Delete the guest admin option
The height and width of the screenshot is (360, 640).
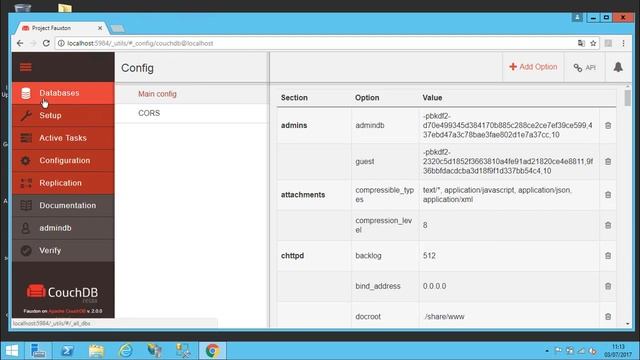(608, 161)
